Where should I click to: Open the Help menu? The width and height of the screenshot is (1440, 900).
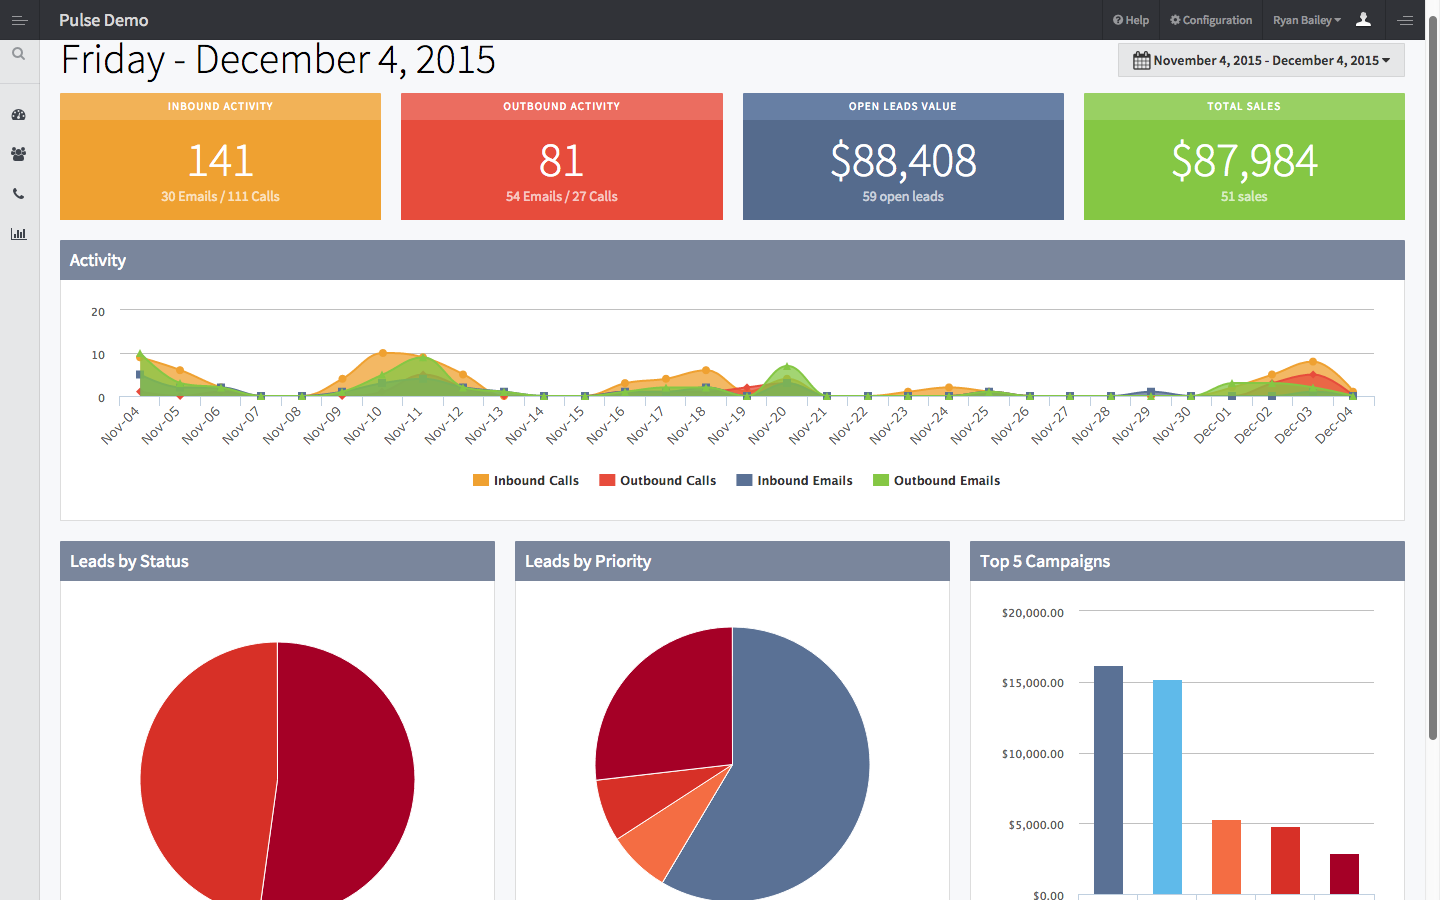tap(1130, 20)
